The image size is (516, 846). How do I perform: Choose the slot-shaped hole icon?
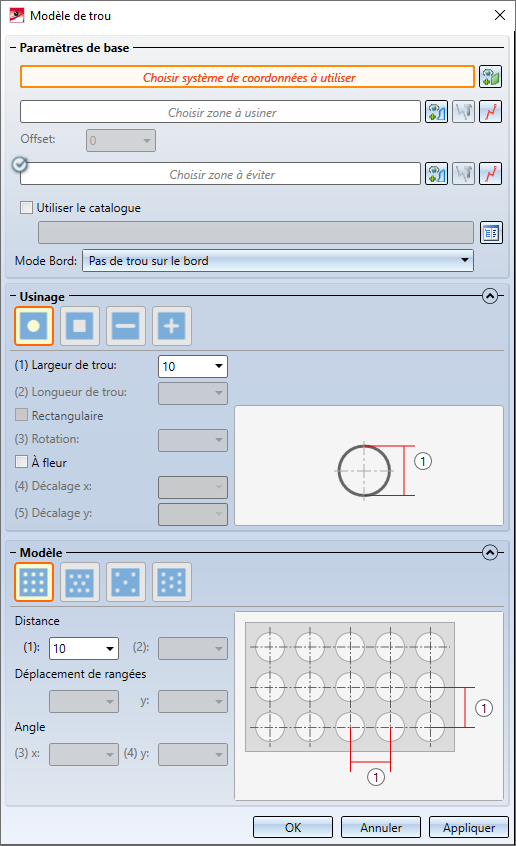click(126, 326)
